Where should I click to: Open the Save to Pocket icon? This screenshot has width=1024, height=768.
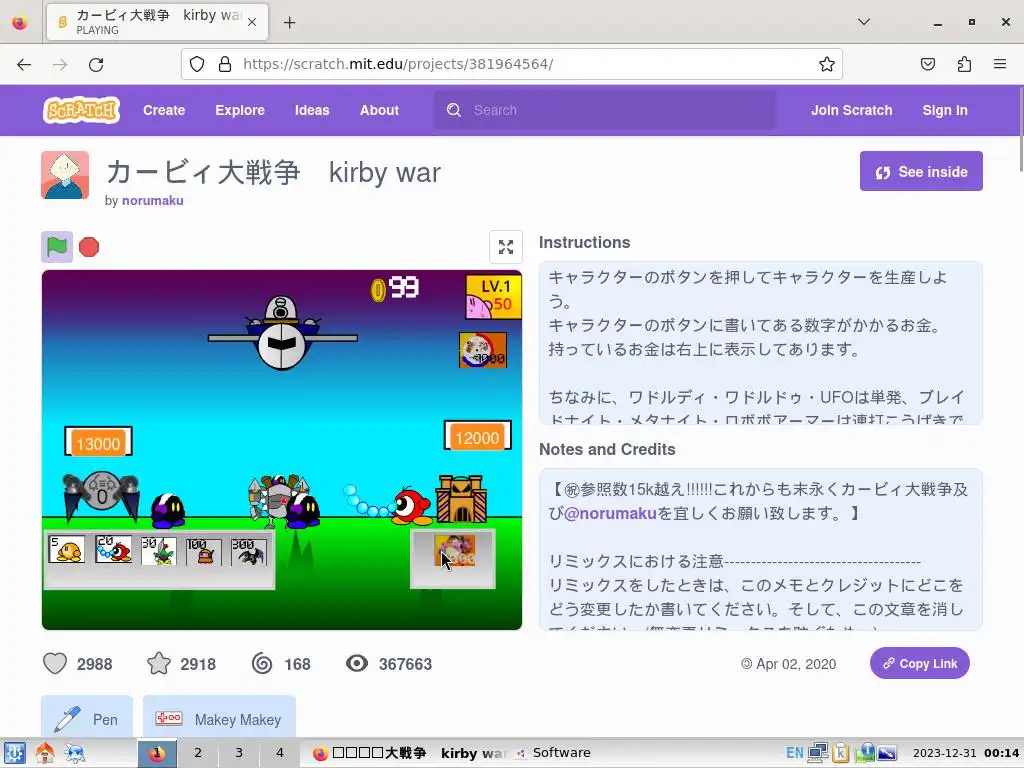click(927, 64)
